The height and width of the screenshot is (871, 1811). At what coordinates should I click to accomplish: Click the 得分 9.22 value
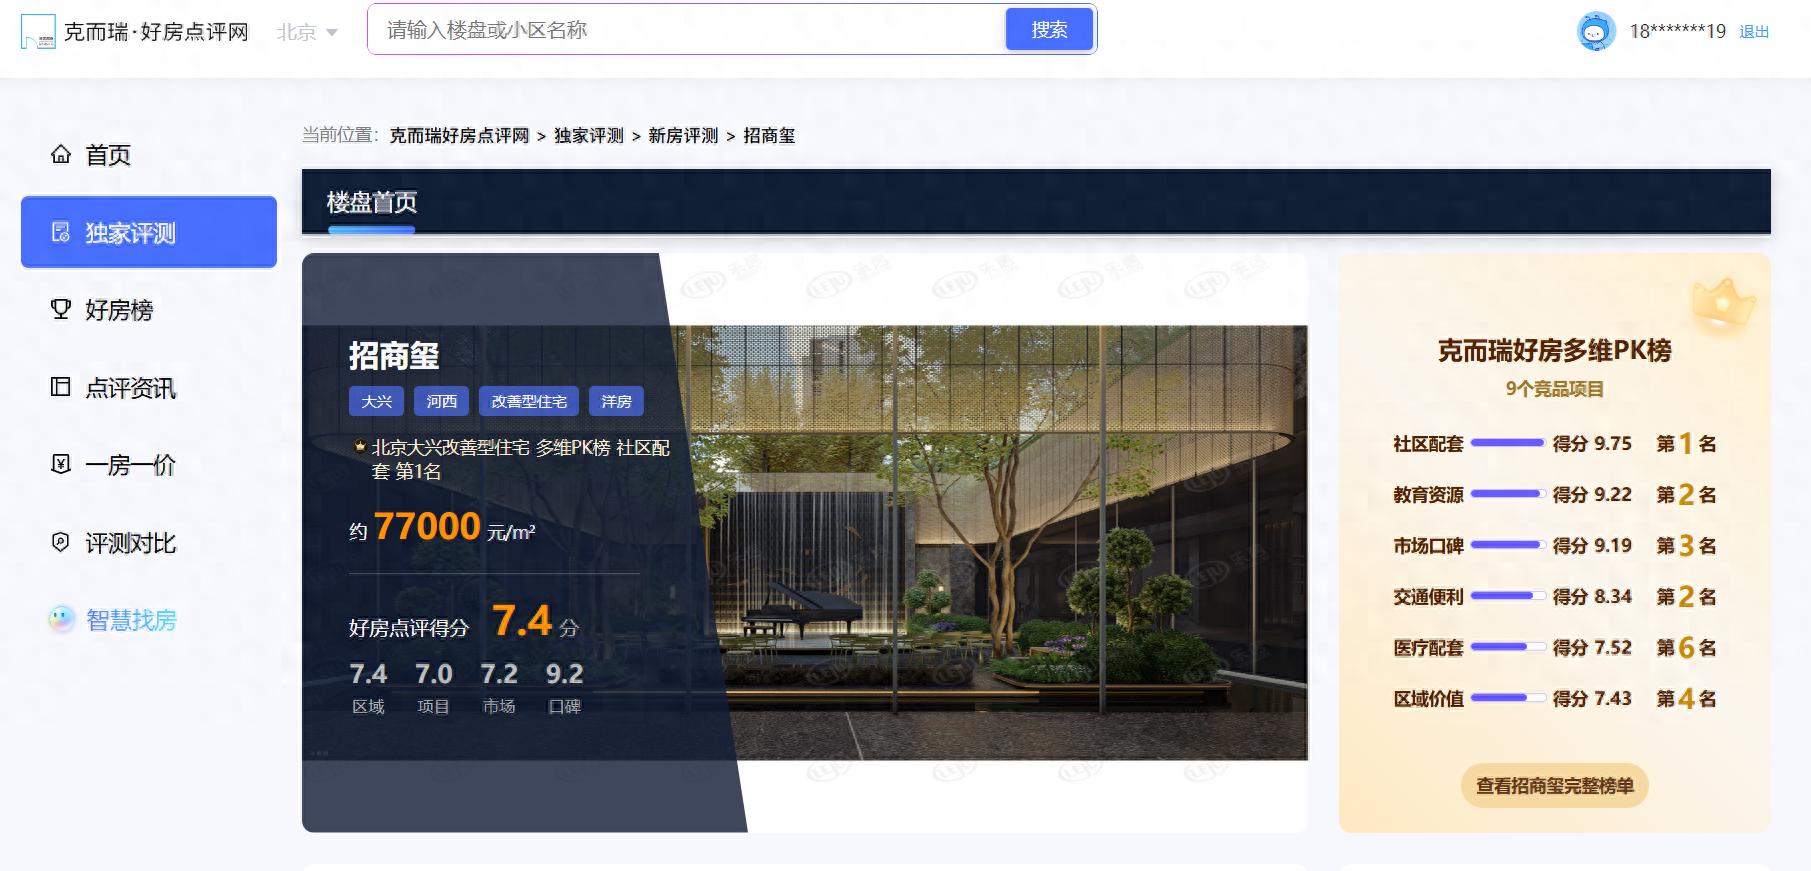click(1592, 494)
